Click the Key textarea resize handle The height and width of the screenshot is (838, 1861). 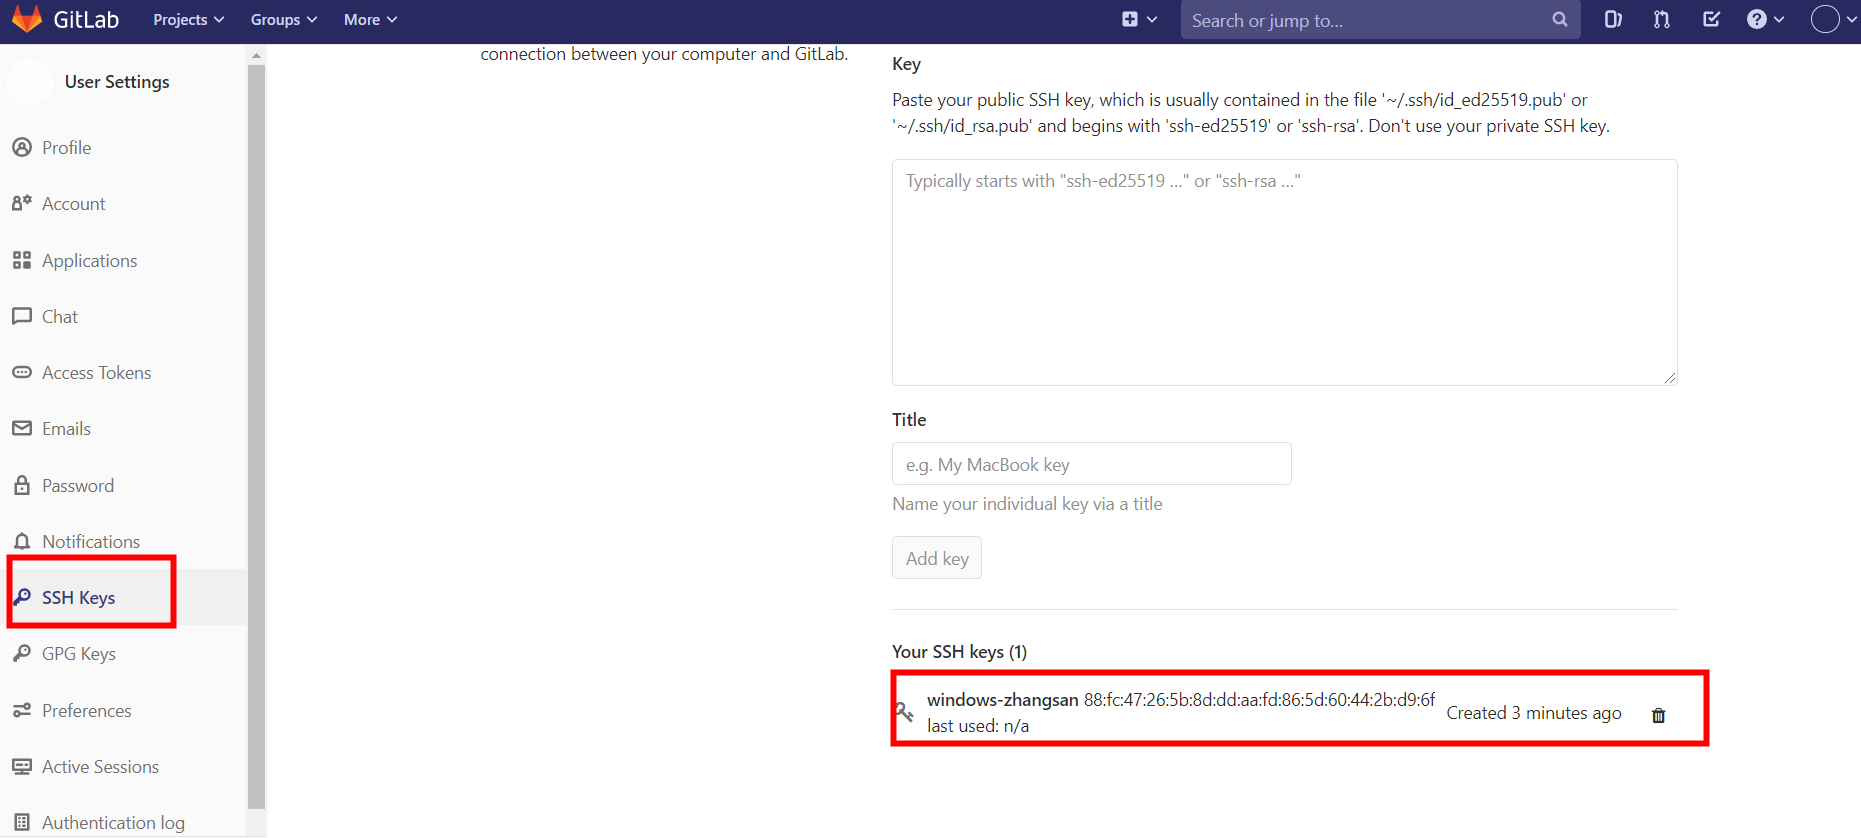1670,378
